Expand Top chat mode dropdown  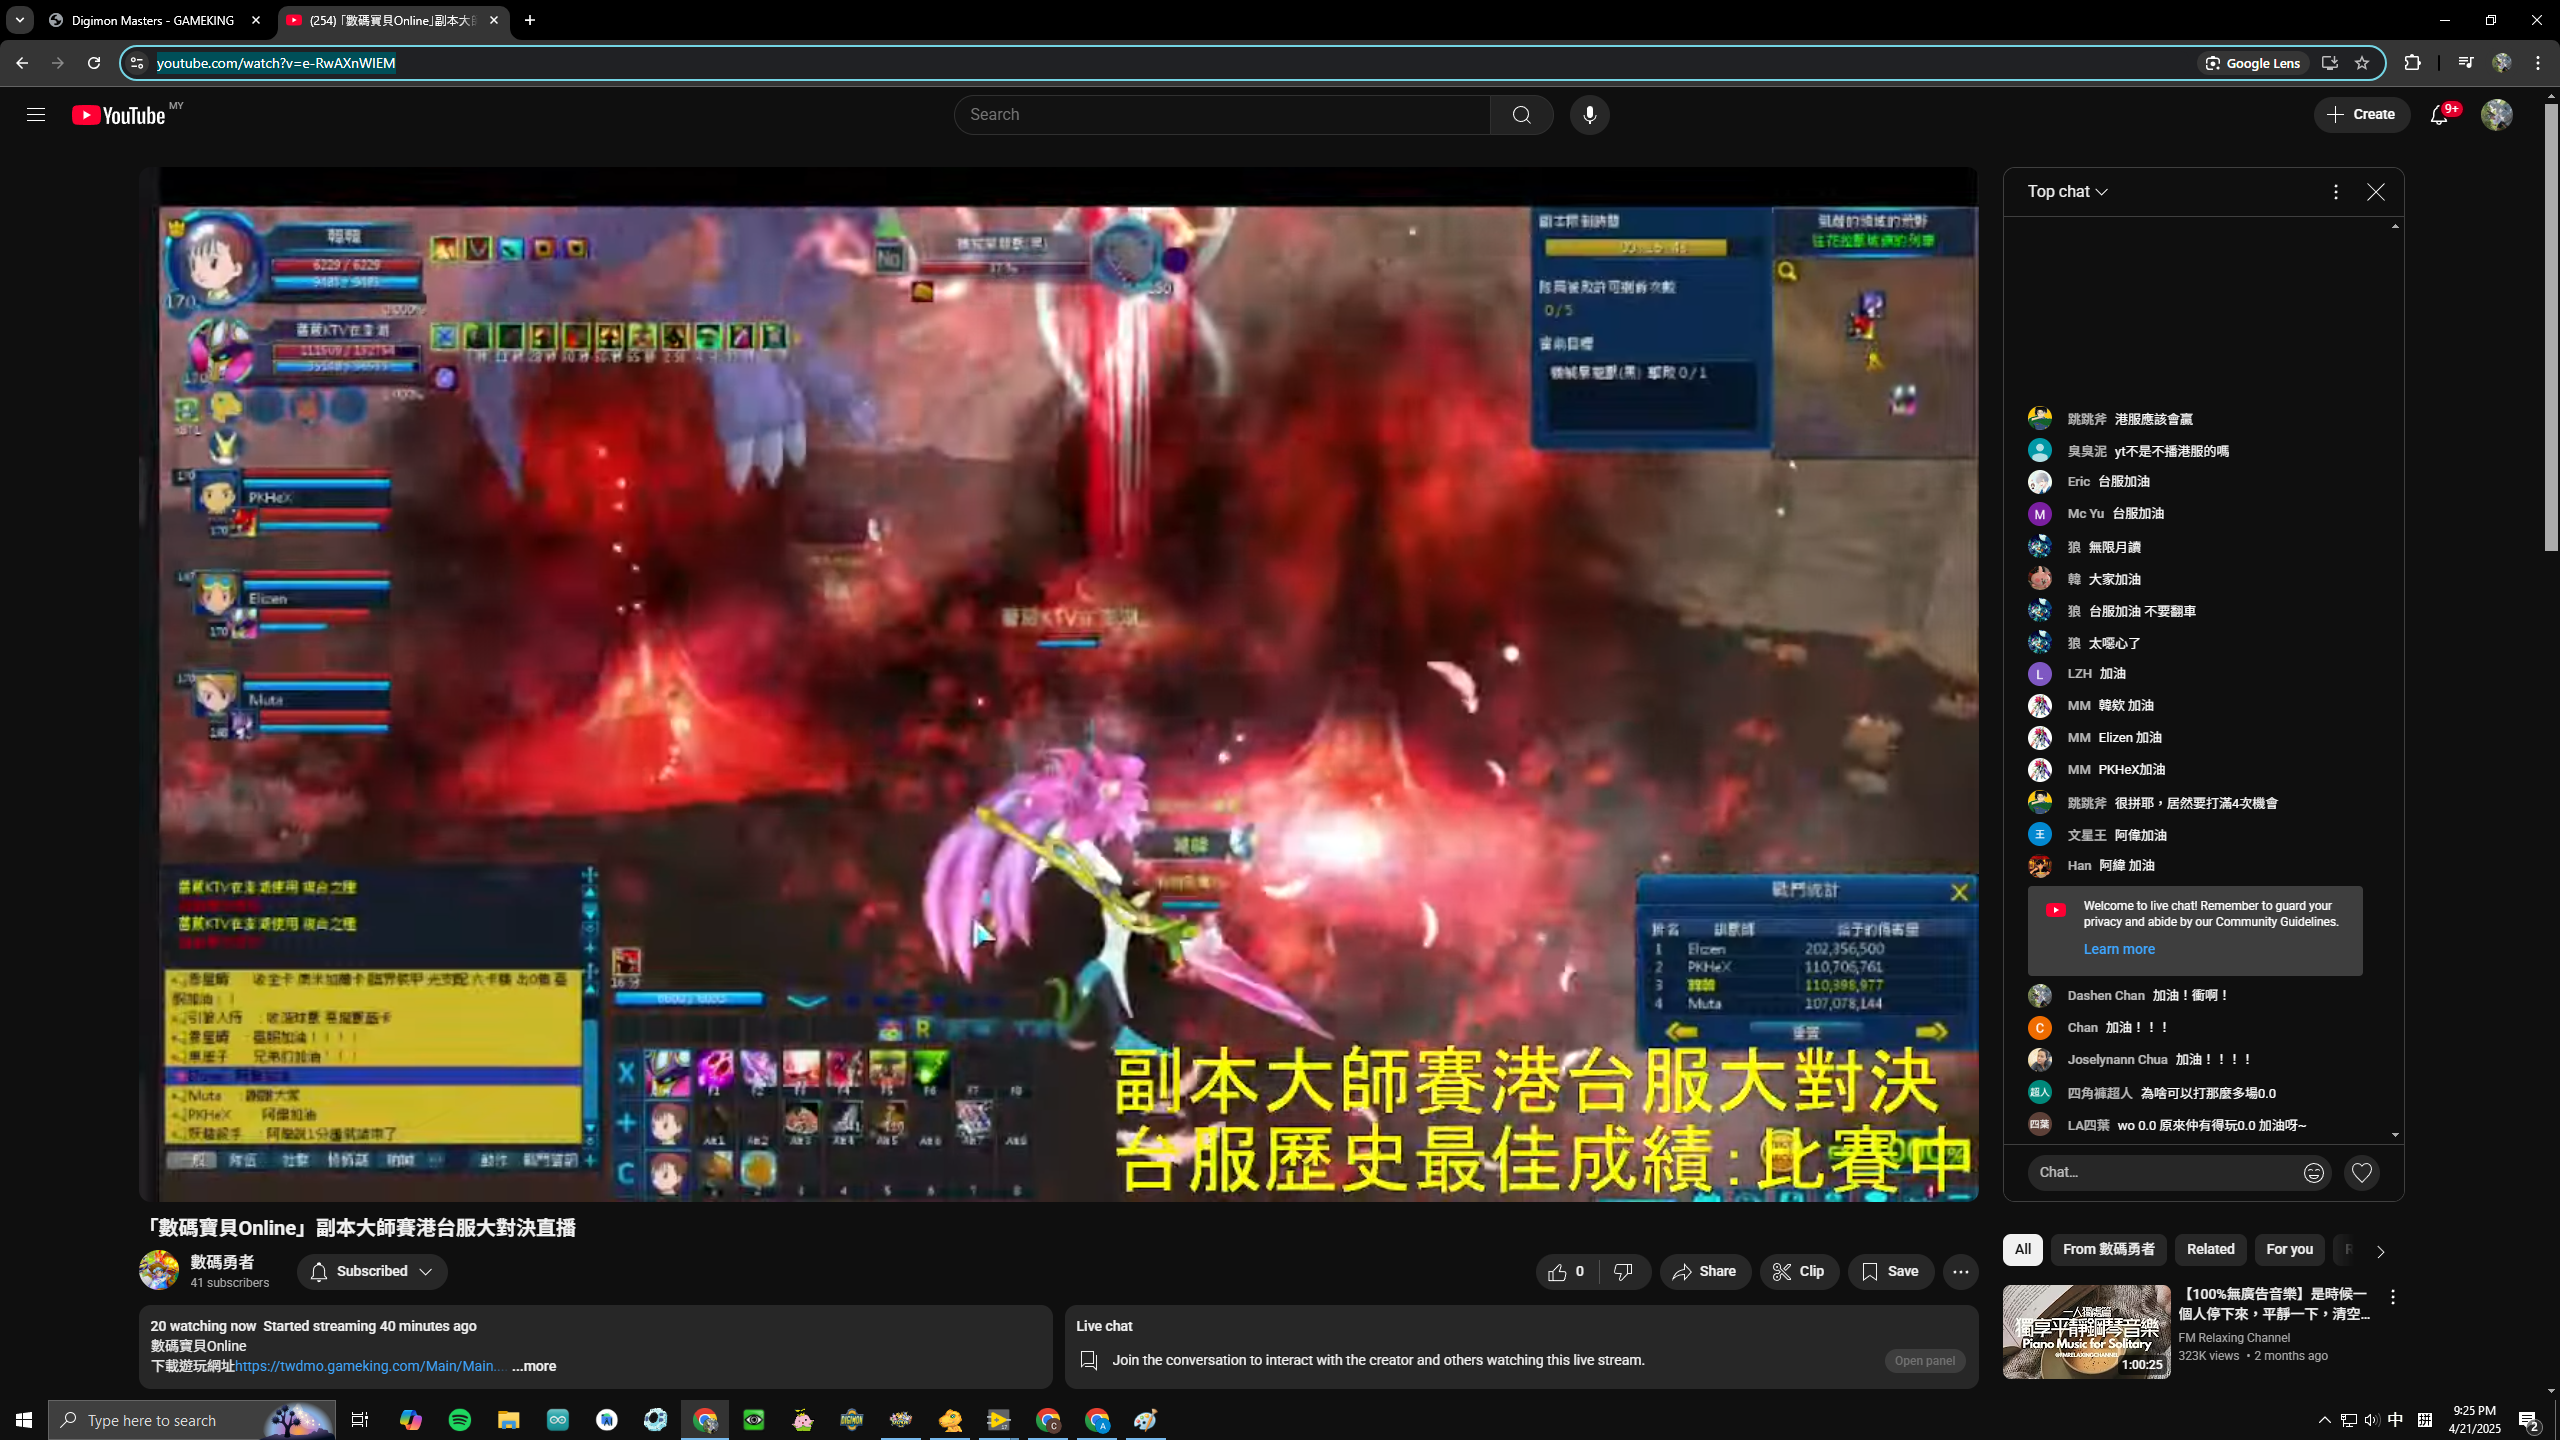click(2067, 192)
